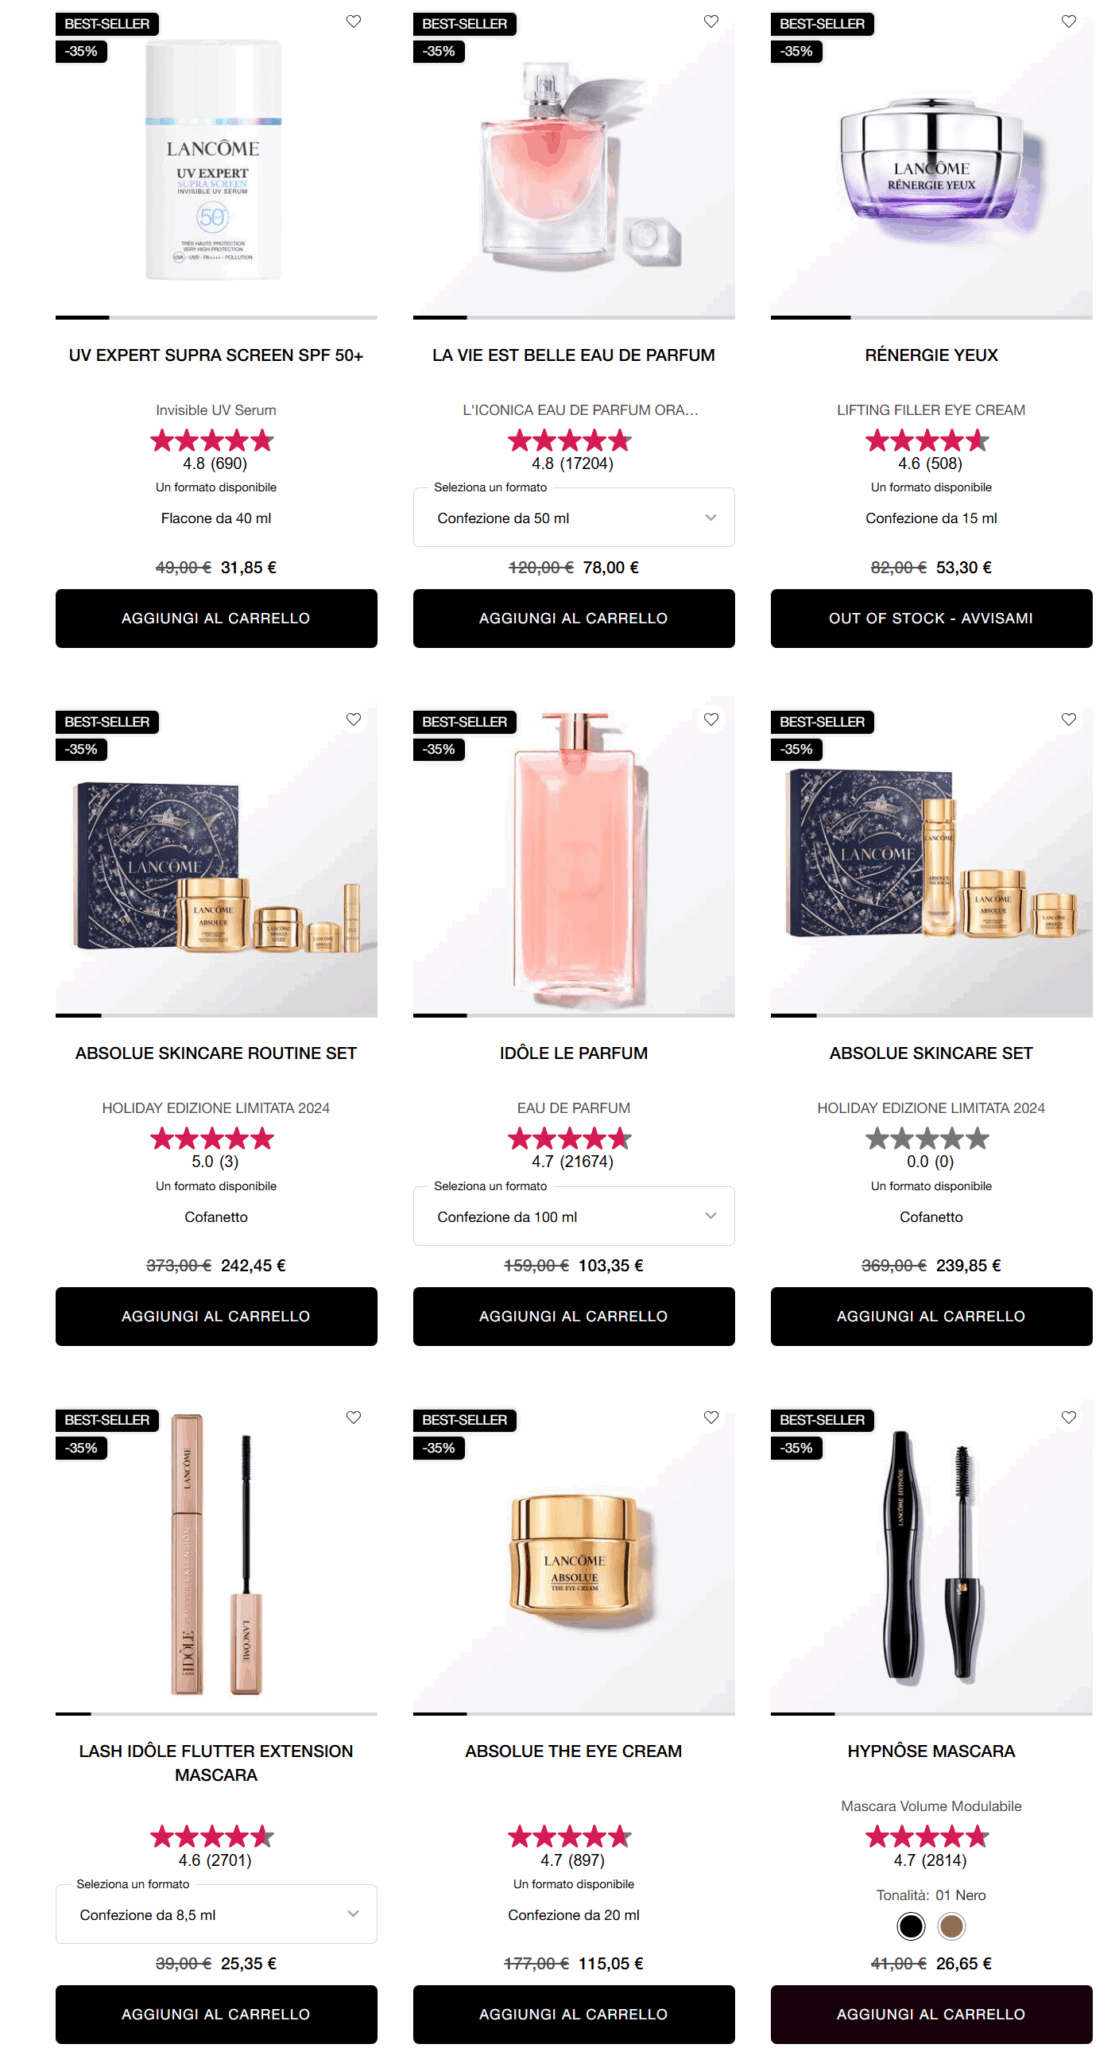The height and width of the screenshot is (2048, 1119).
Task: Add UV Expert Supra Screen to wishlist
Action: point(353,21)
